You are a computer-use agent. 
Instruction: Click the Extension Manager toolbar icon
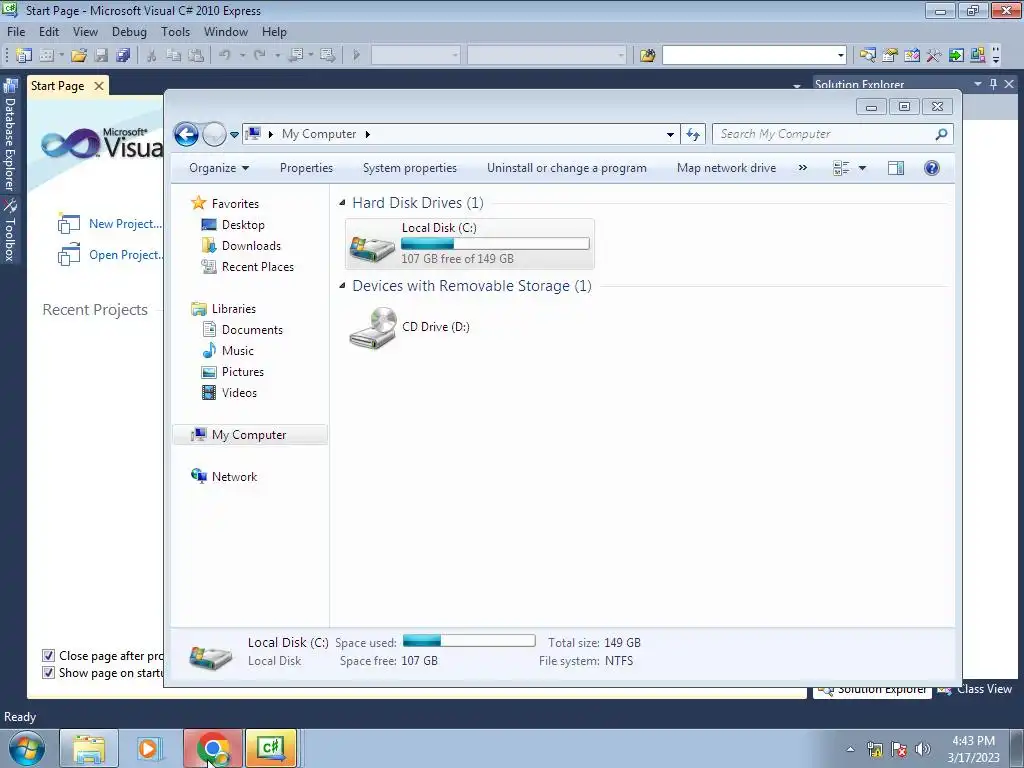[978, 56]
